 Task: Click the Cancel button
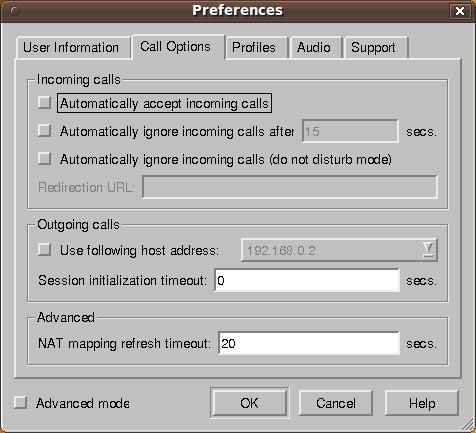(x=336, y=403)
